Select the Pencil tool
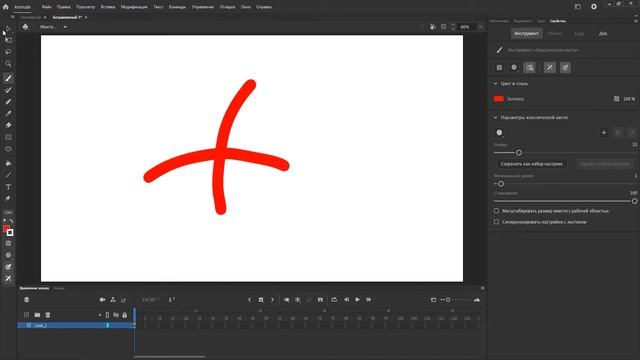Image resolution: width=640 pixels, height=360 pixels. pyautogui.click(x=8, y=102)
